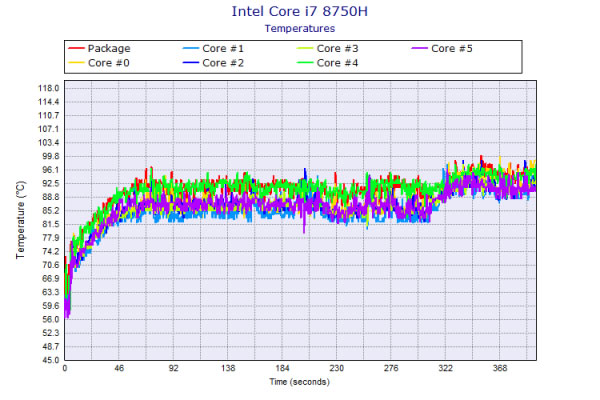Image resolution: width=600 pixels, height=400 pixels.
Task: Click the 114.4 y-axis value
Action: pyautogui.click(x=49, y=102)
